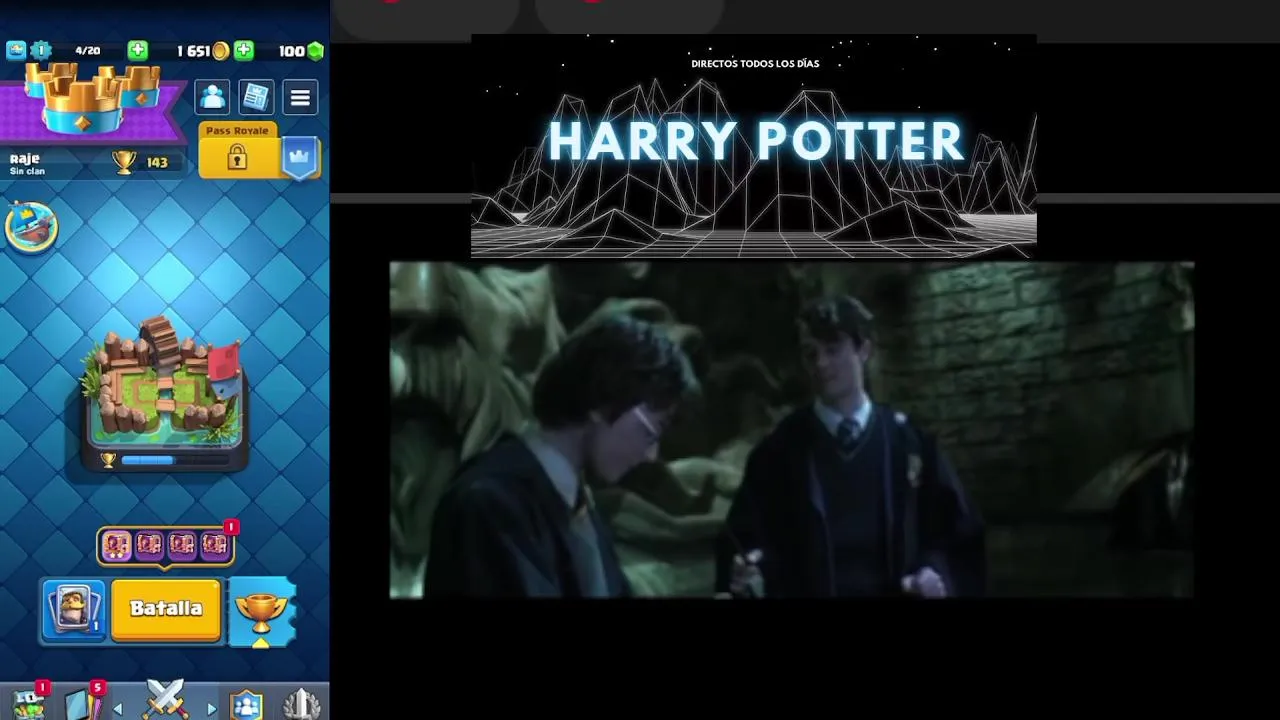Open the news feed icon
The width and height of the screenshot is (1280, 720).
256,97
